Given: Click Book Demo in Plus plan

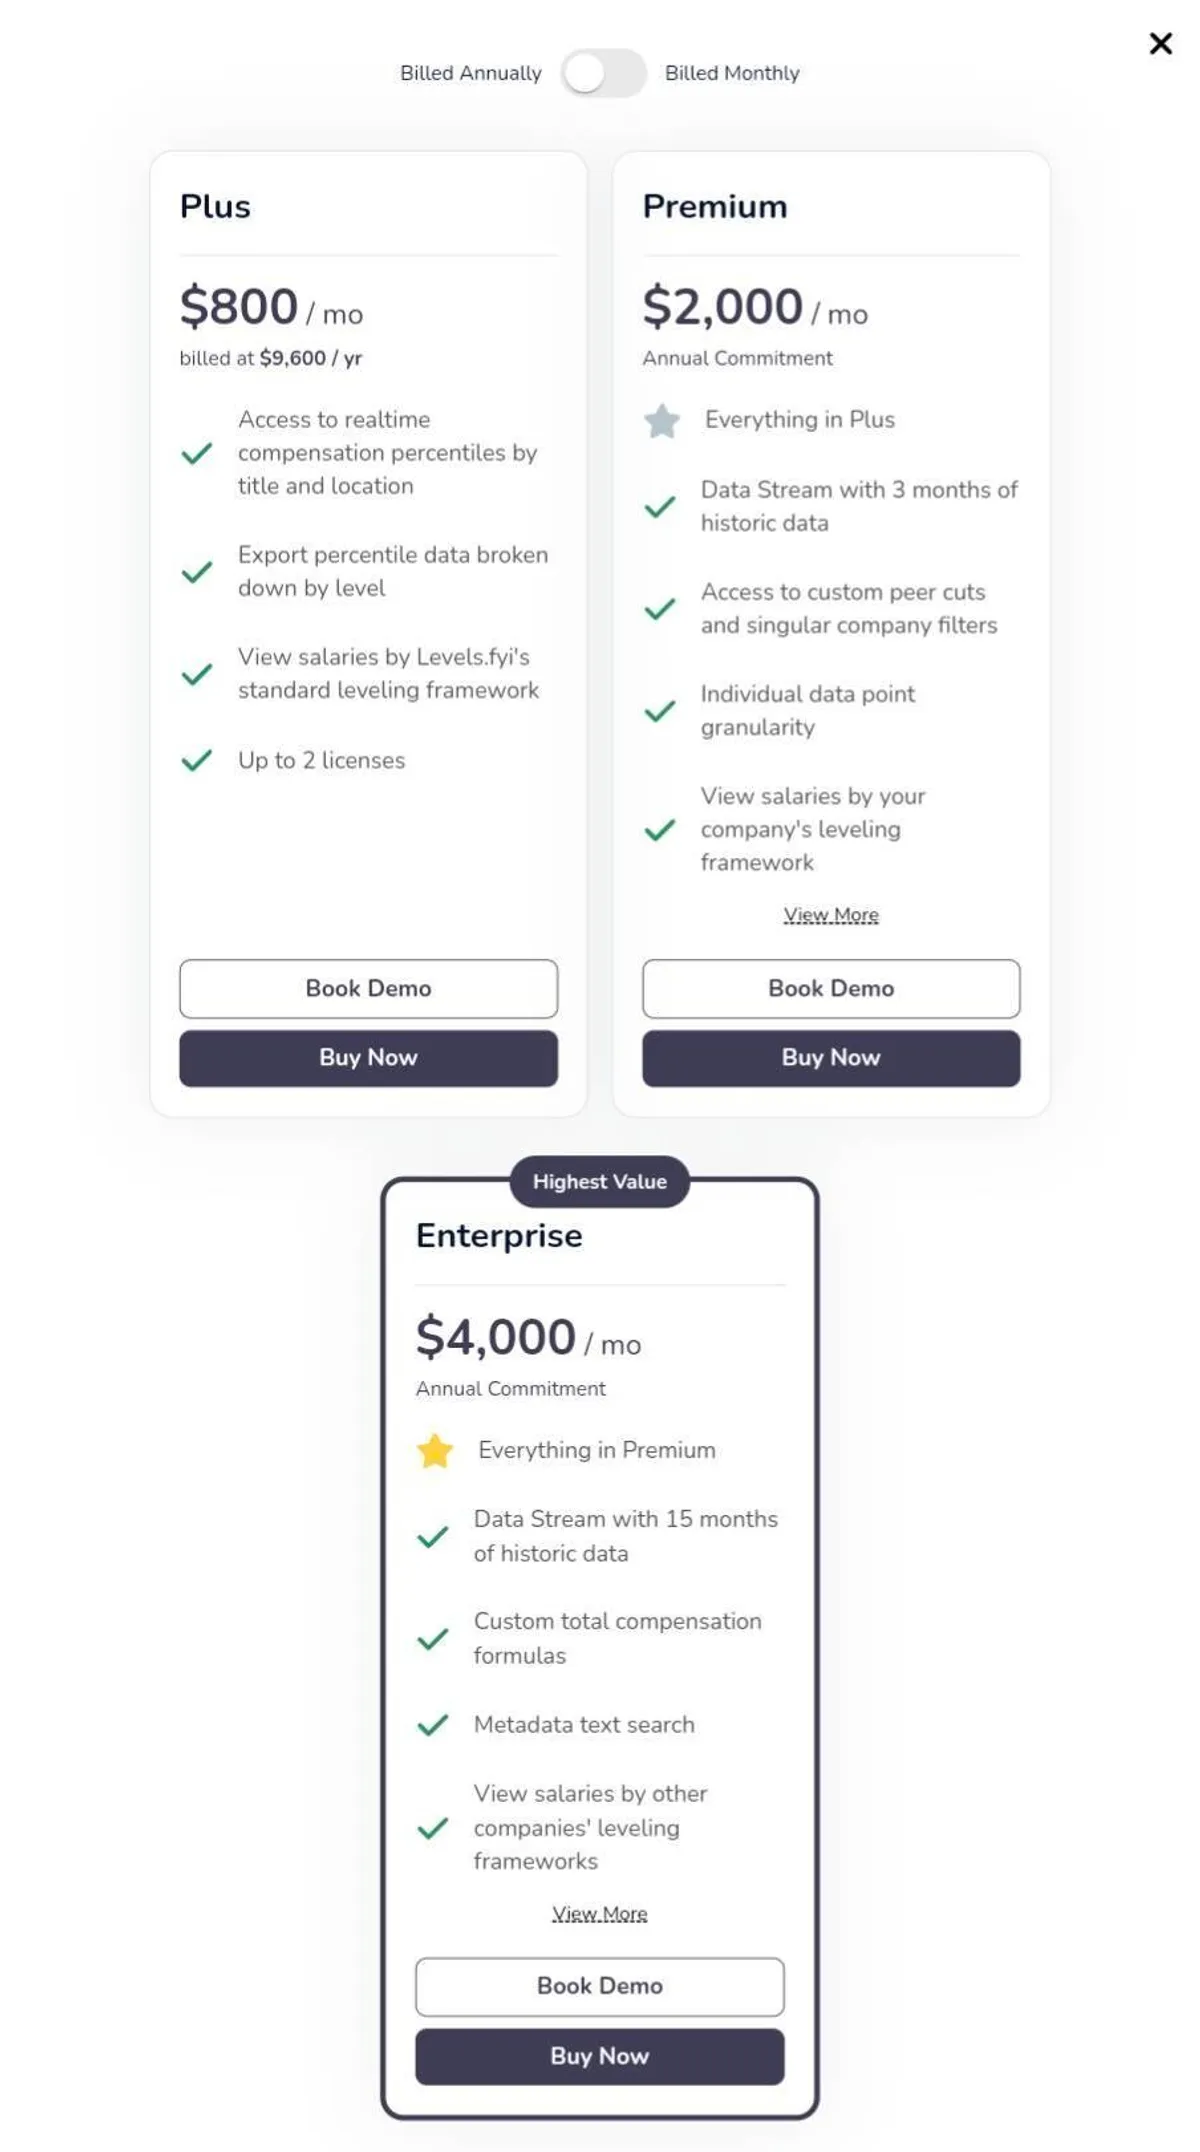Looking at the screenshot, I should pos(368,988).
